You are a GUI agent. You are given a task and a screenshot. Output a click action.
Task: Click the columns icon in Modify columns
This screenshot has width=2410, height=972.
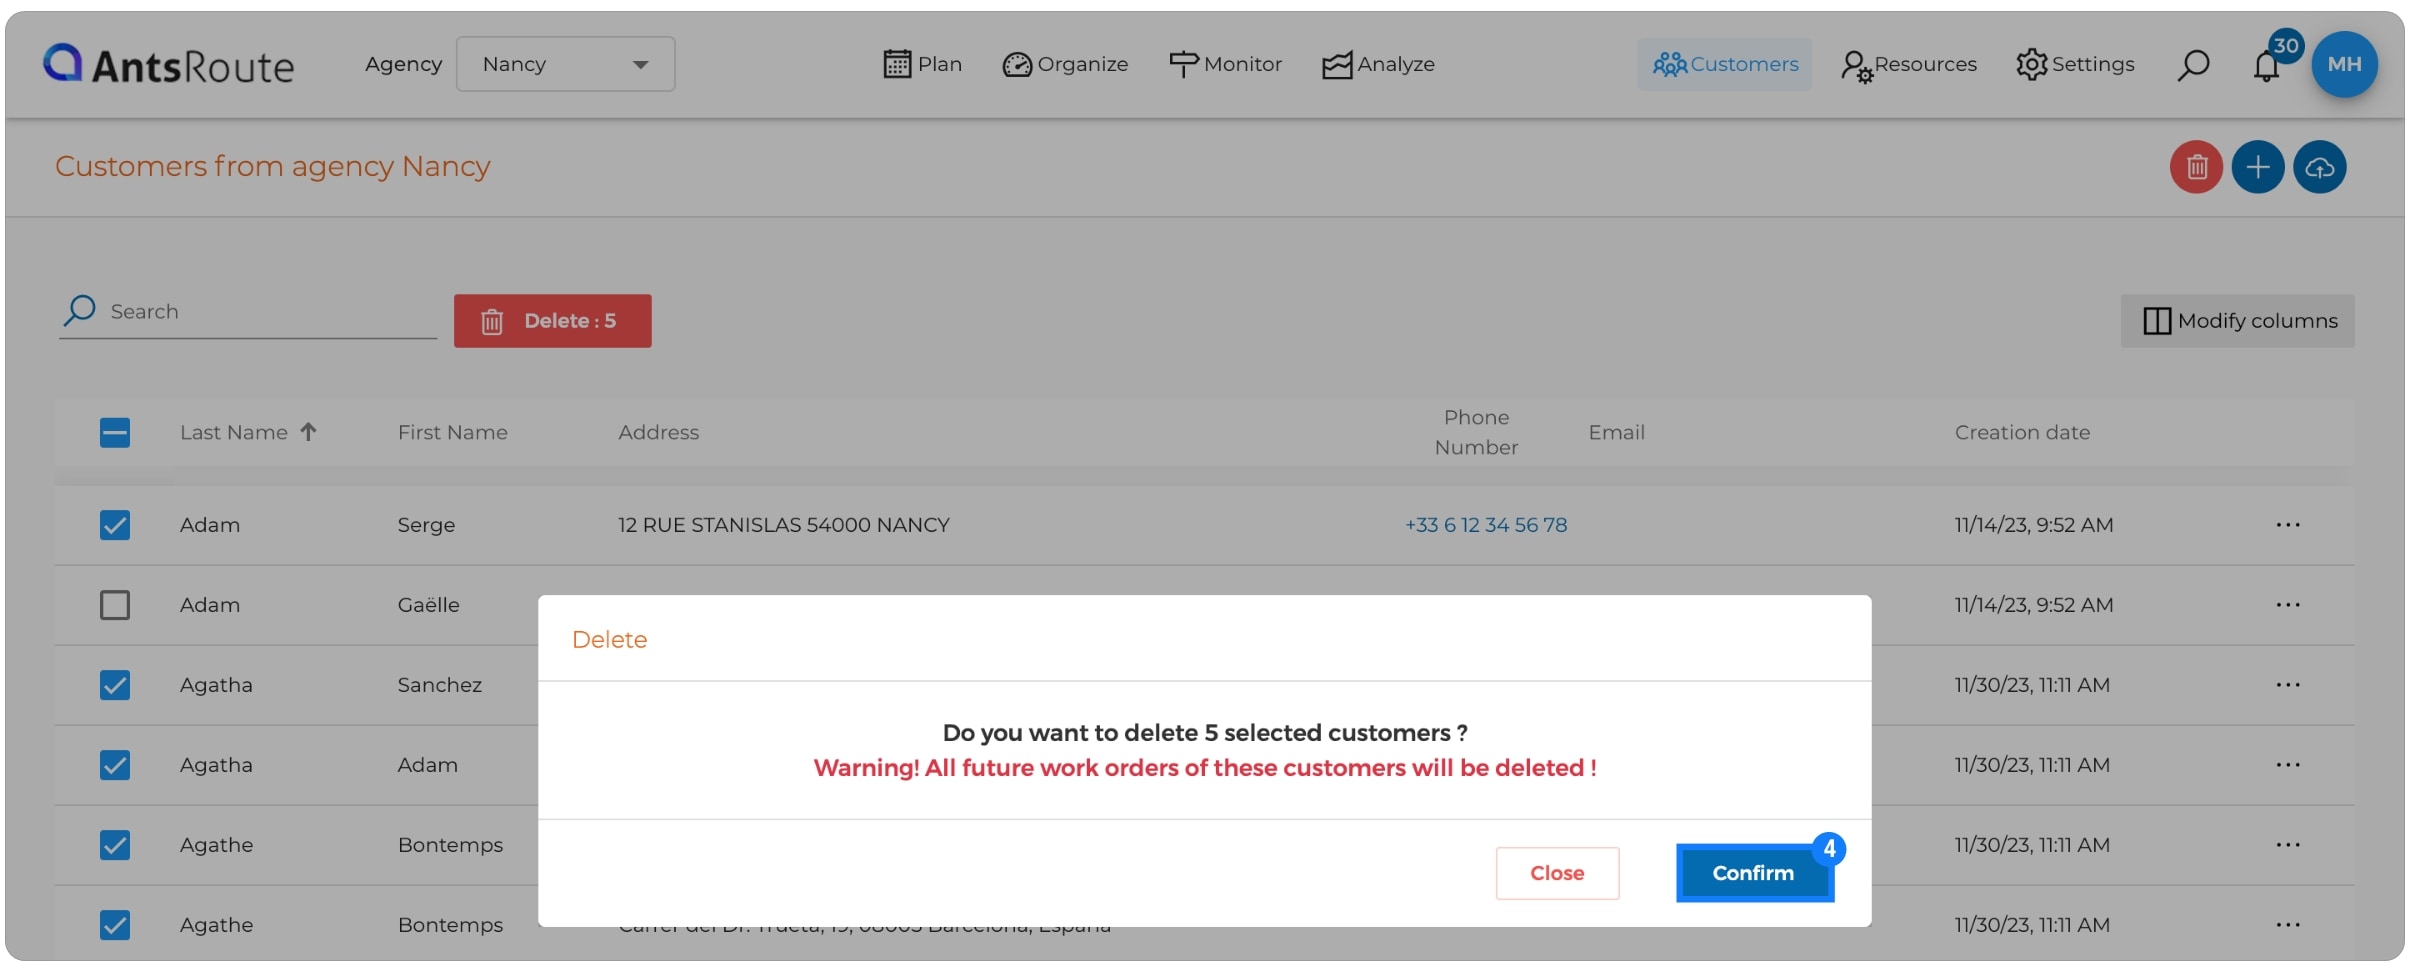point(2157,321)
